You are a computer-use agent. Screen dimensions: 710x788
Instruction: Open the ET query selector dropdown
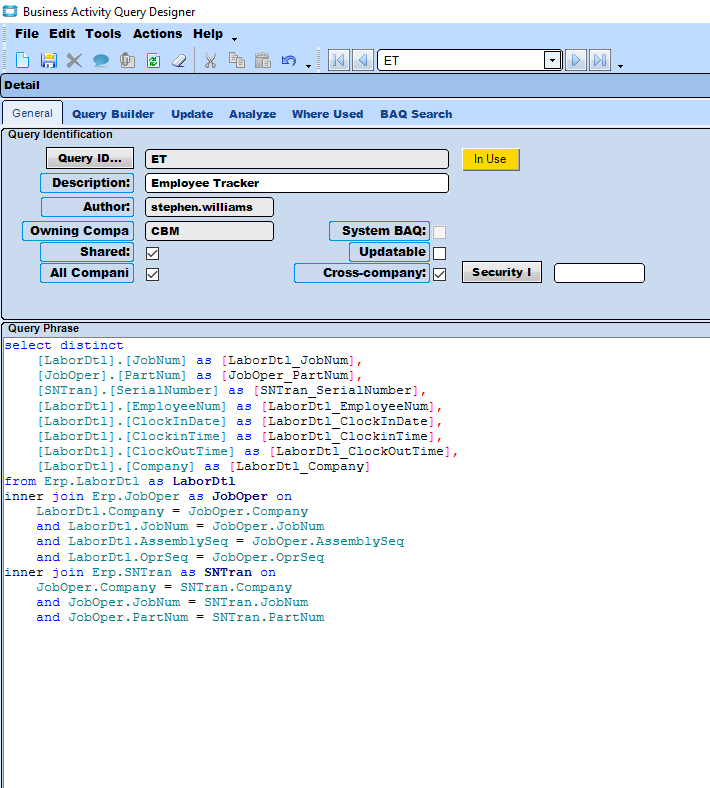coord(552,61)
